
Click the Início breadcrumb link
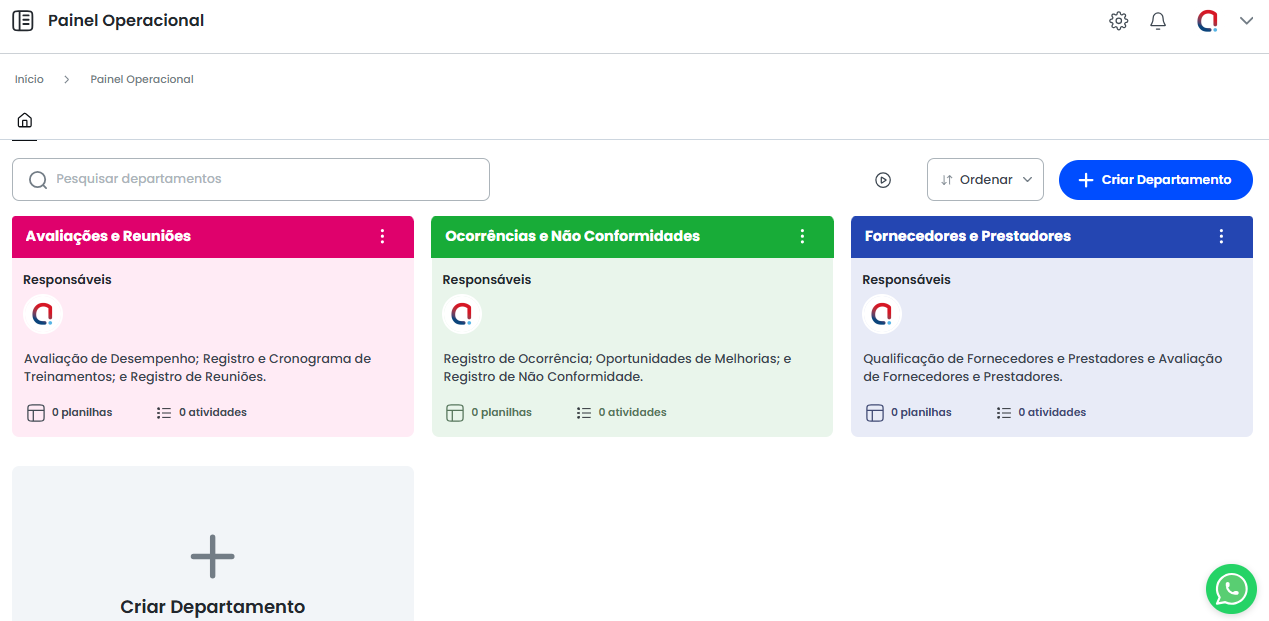[x=29, y=79]
